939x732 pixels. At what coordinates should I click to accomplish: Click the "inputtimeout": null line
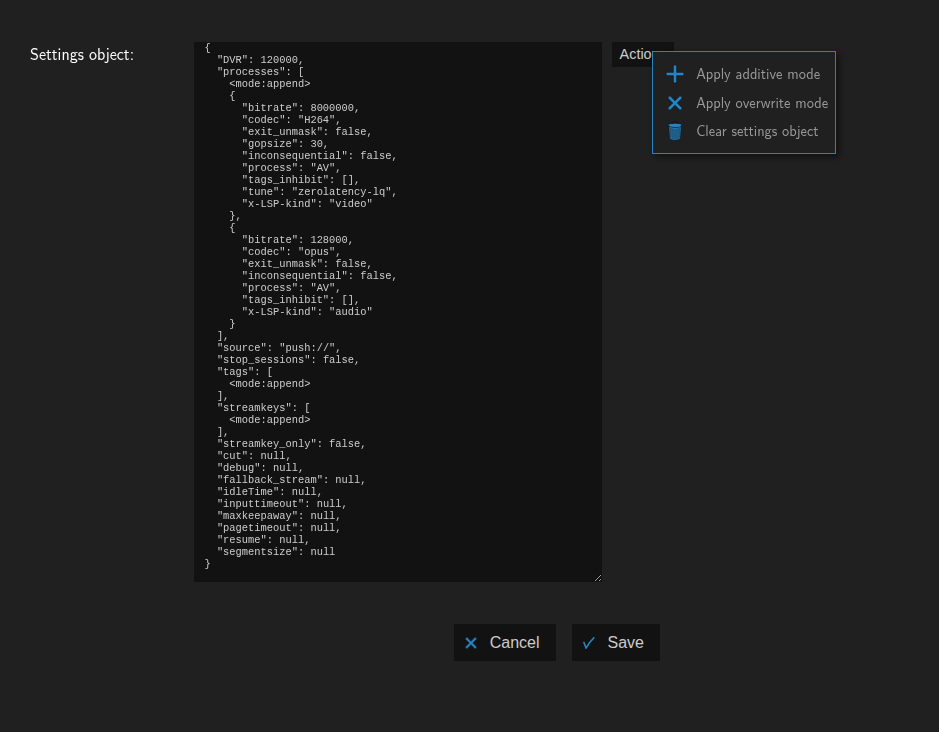point(282,503)
